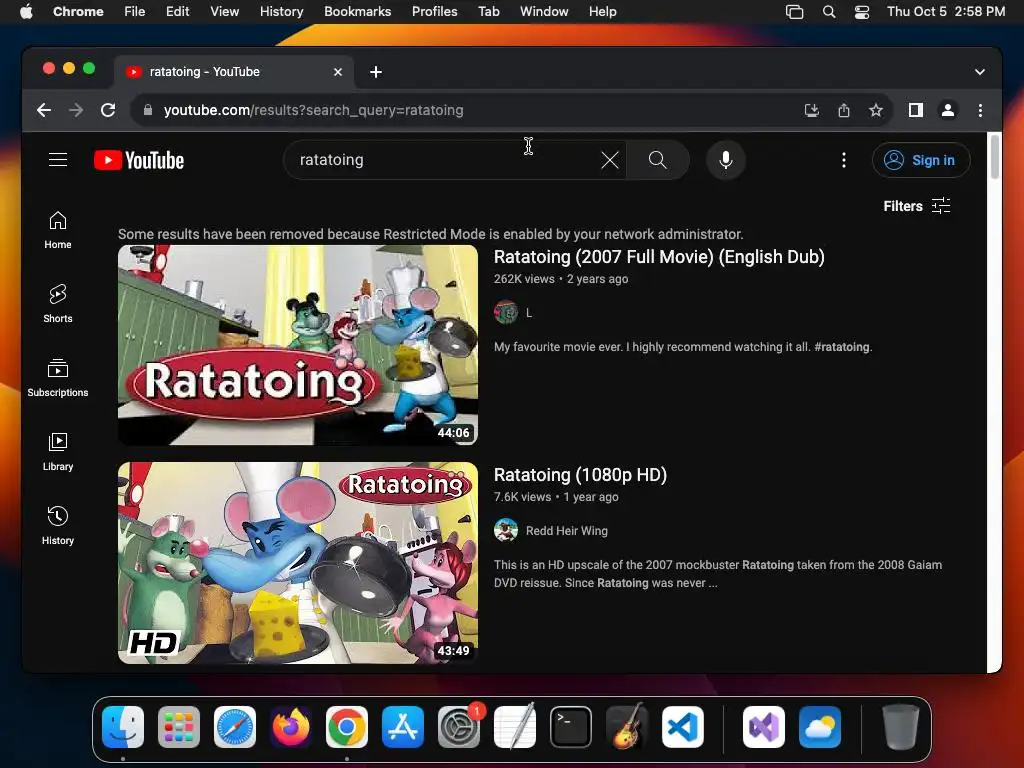The height and width of the screenshot is (768, 1024).
Task: Open Control Center in menu bar
Action: (861, 12)
